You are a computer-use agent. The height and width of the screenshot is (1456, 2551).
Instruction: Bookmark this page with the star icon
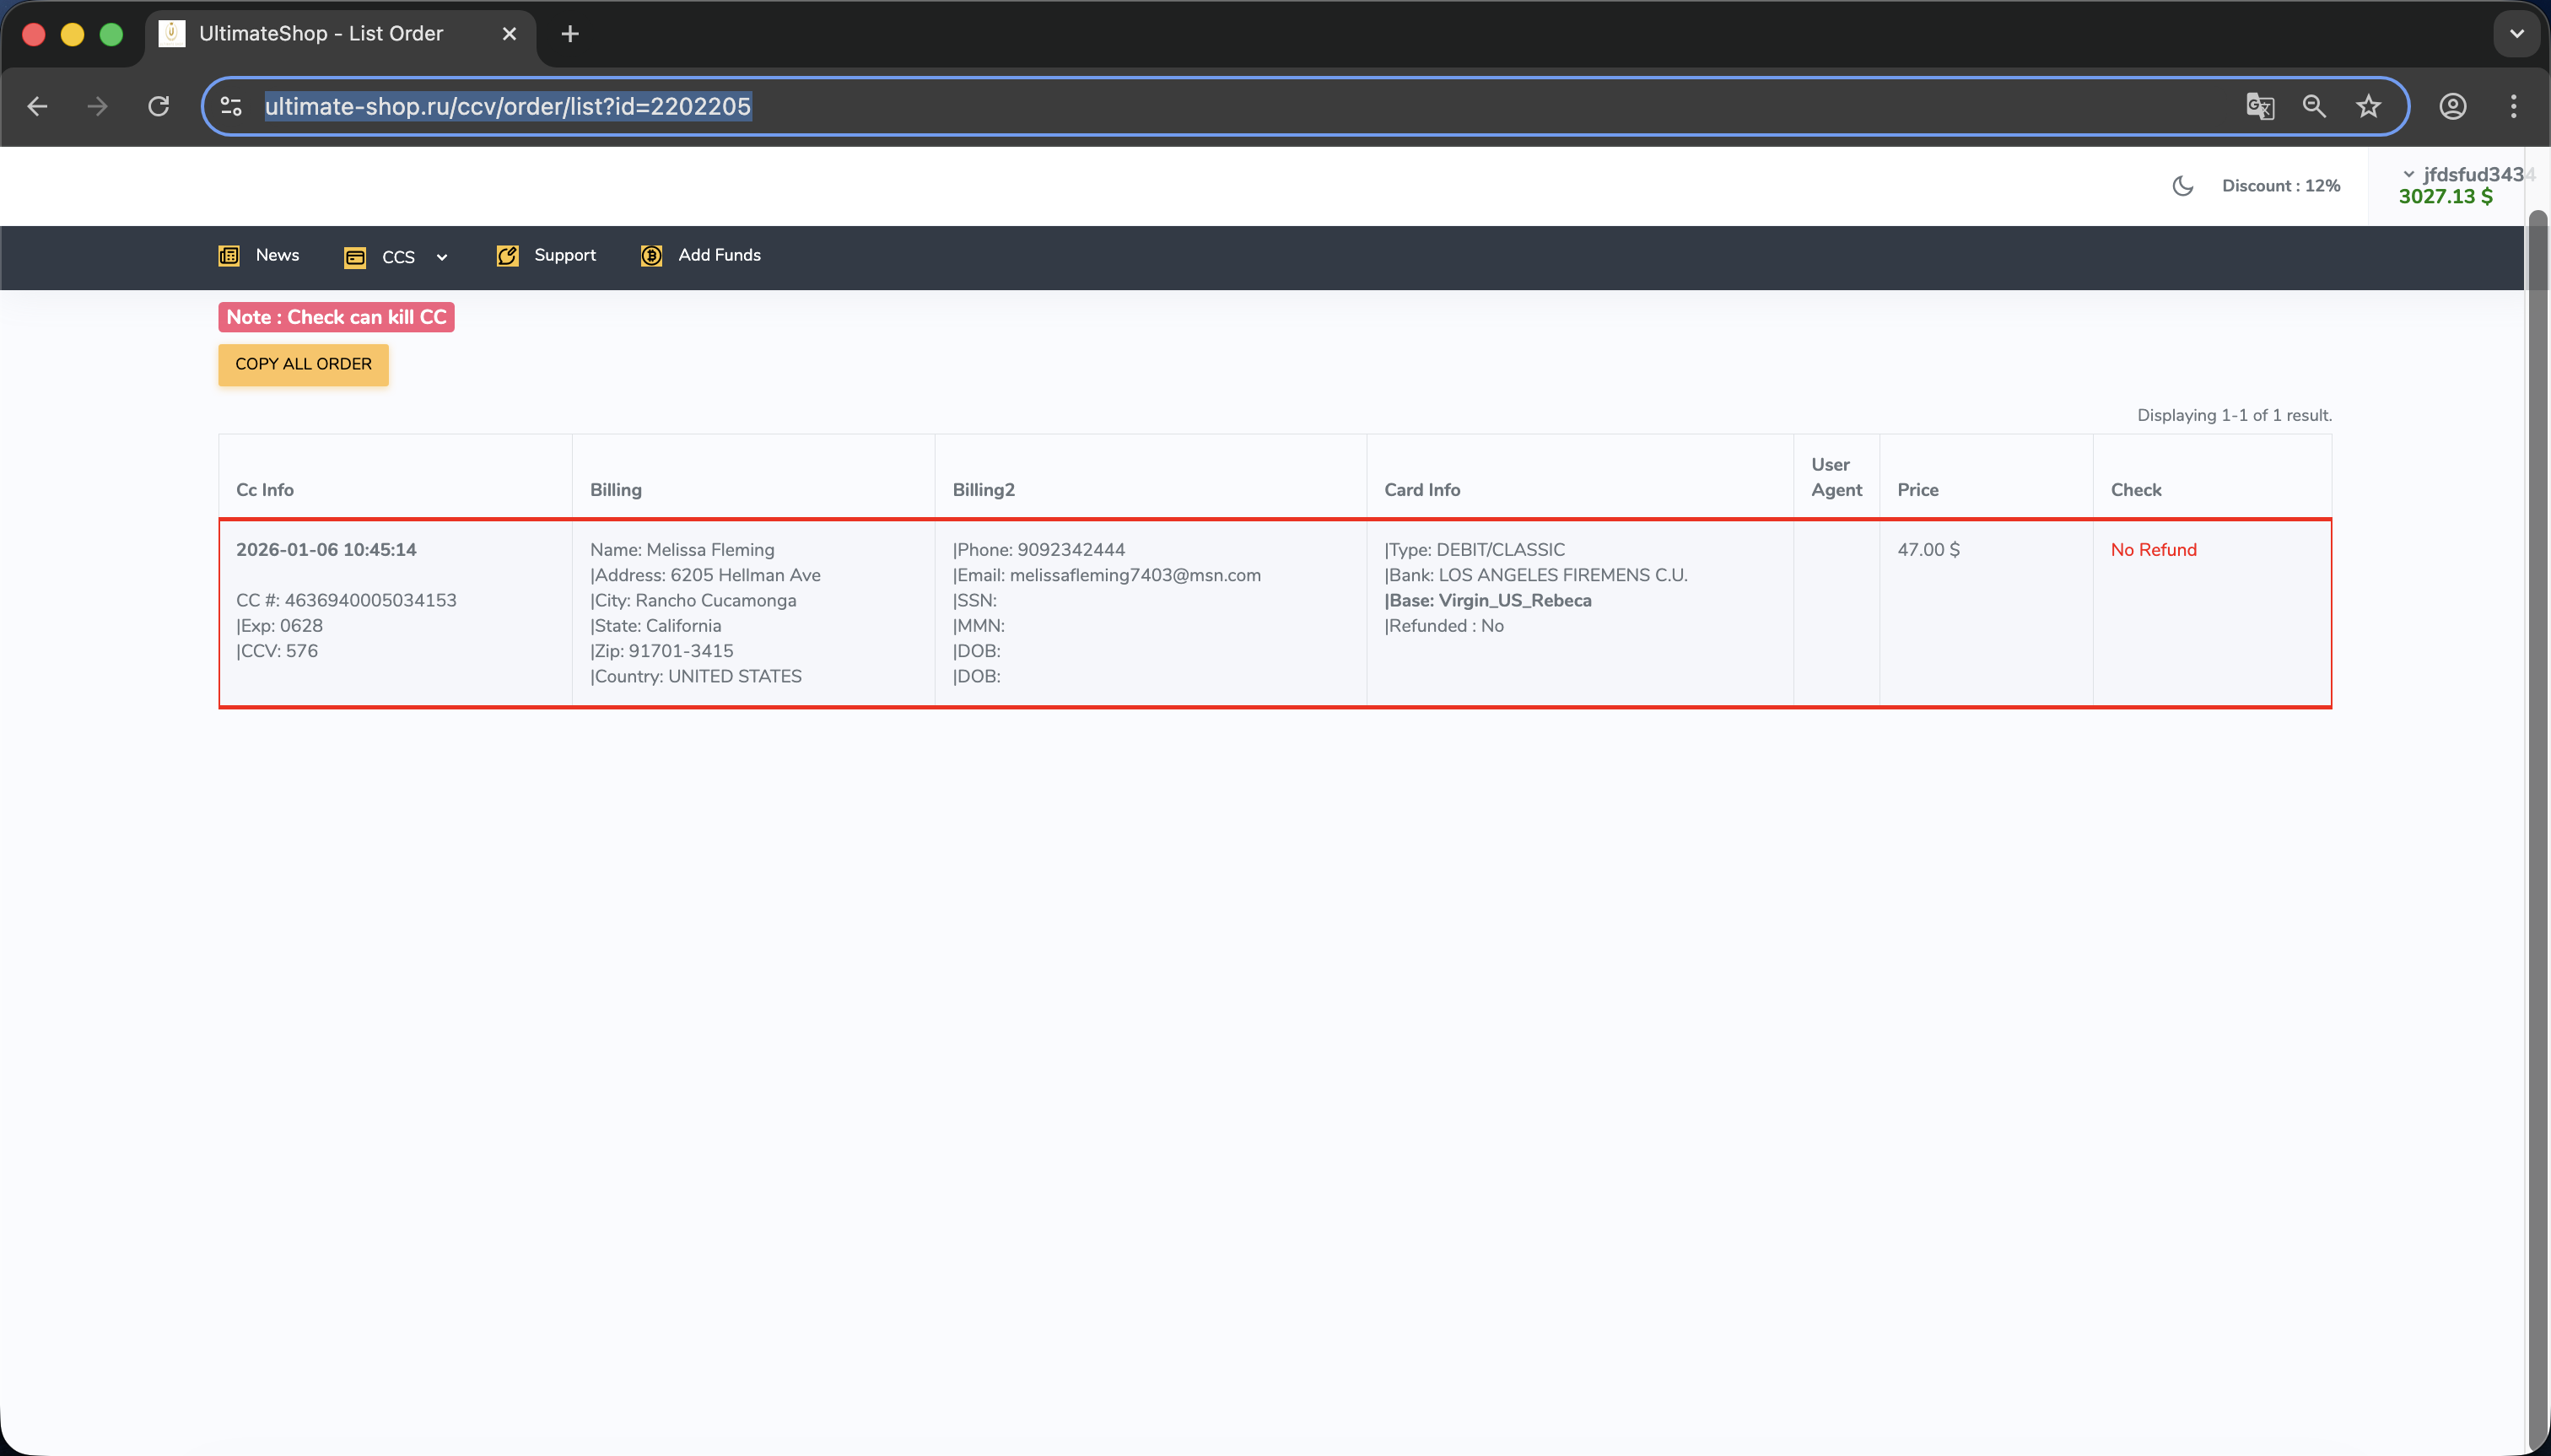[2368, 106]
